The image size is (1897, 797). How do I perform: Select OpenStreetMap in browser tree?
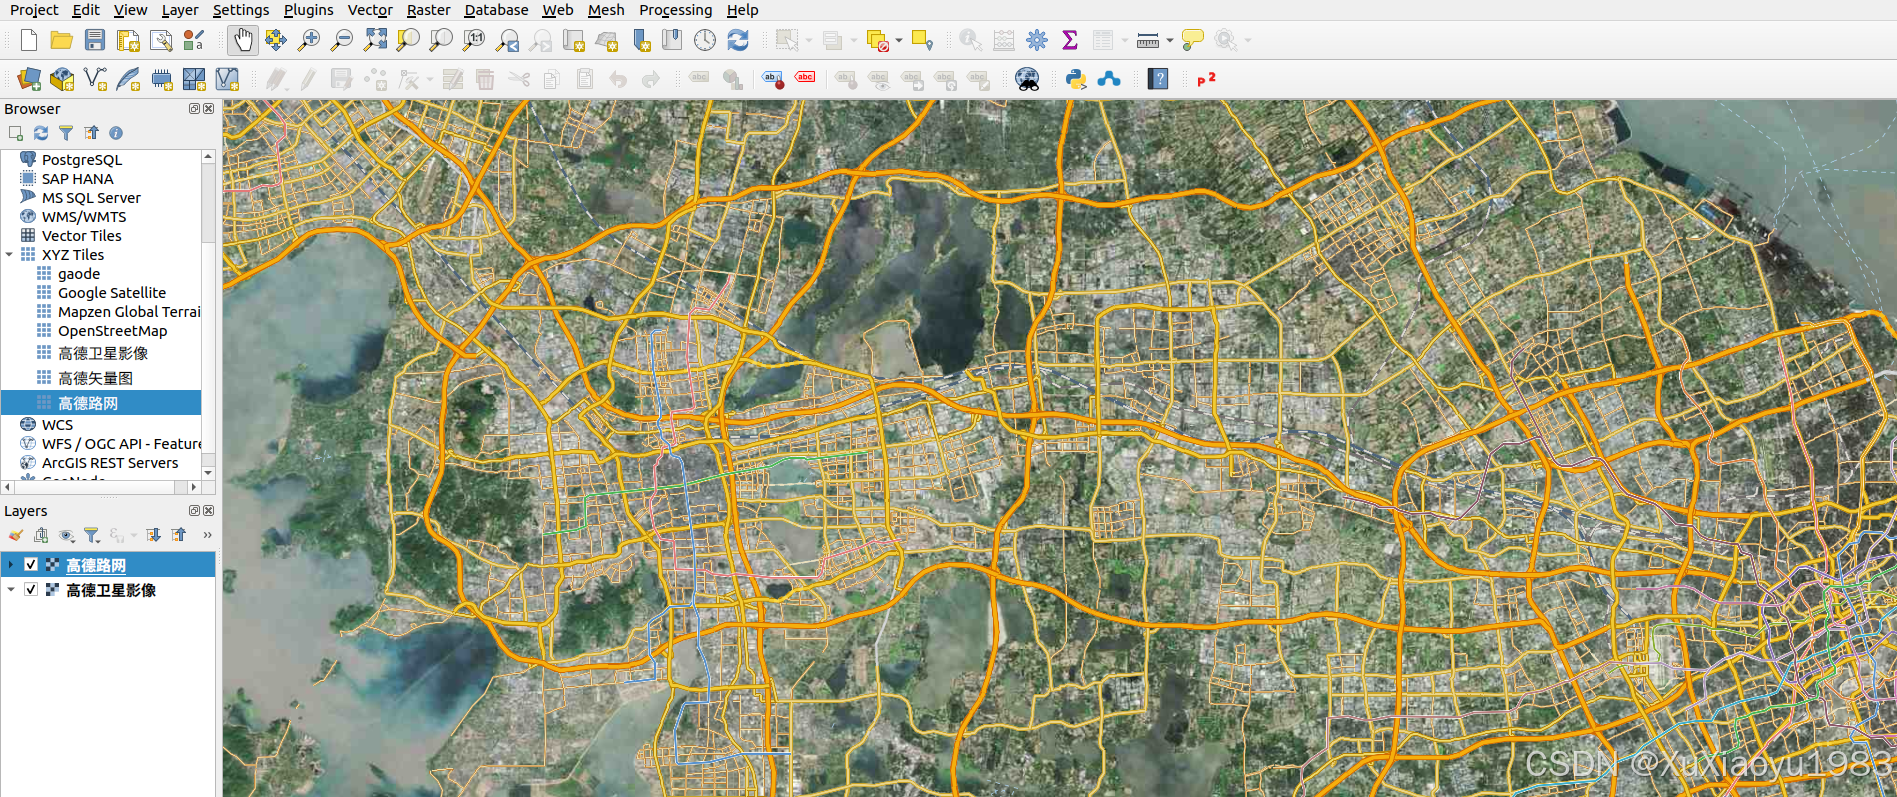(x=113, y=331)
